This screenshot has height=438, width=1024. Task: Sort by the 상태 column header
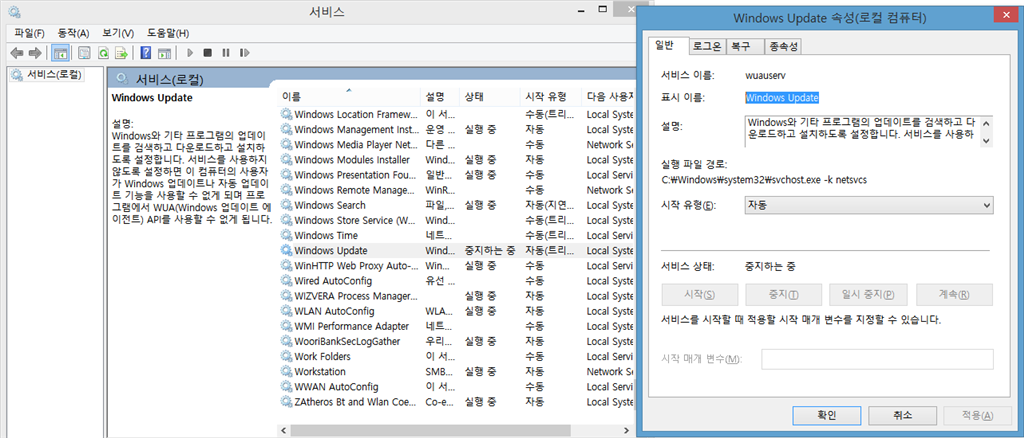pyautogui.click(x=489, y=97)
